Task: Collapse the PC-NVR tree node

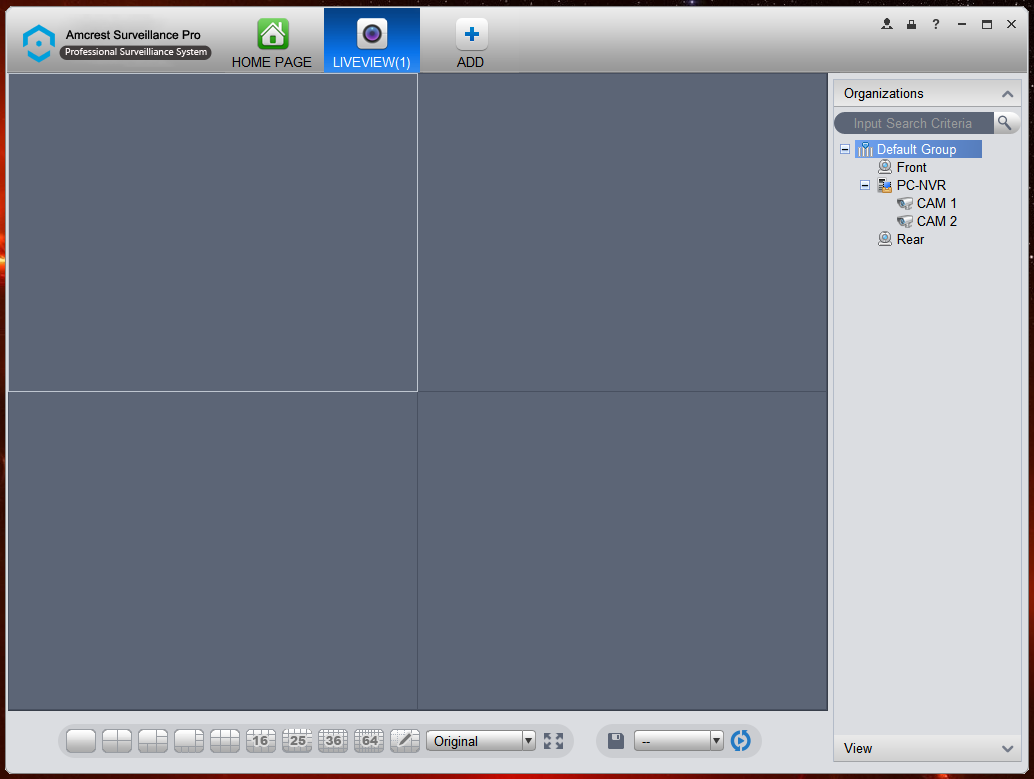Action: 865,185
